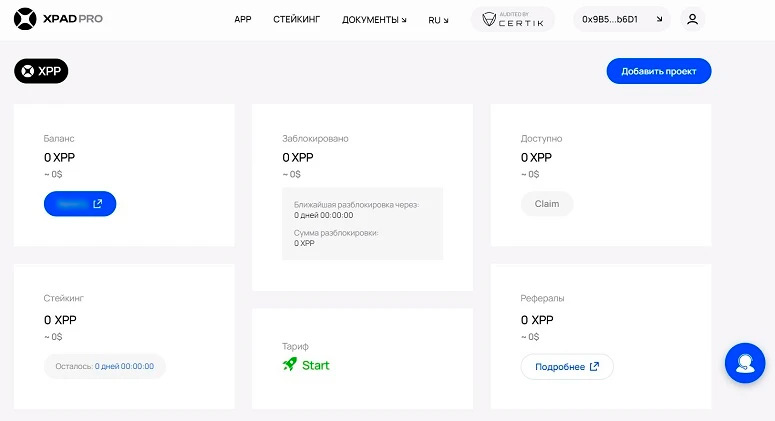Image resolution: width=775 pixels, height=421 pixels.
Task: Click the Start tariff label
Action: tap(315, 365)
